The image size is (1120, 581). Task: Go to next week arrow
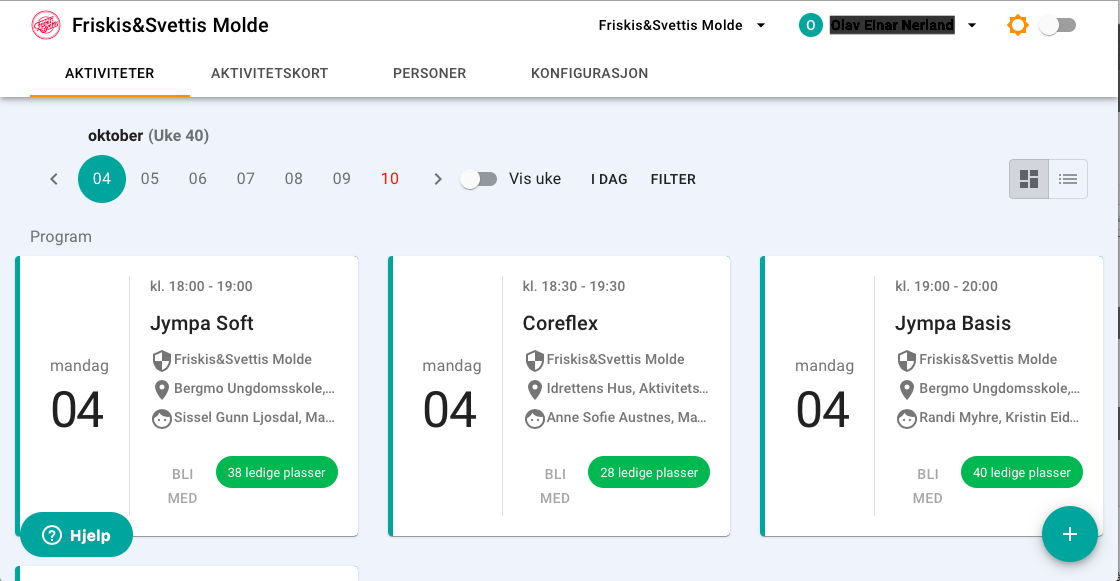(438, 179)
